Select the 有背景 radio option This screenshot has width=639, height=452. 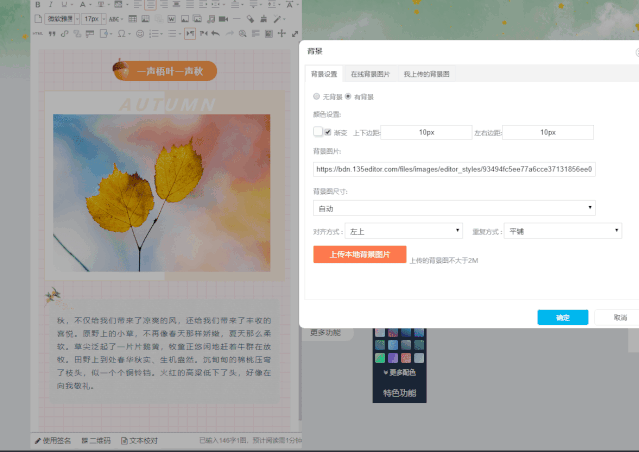(x=348, y=97)
